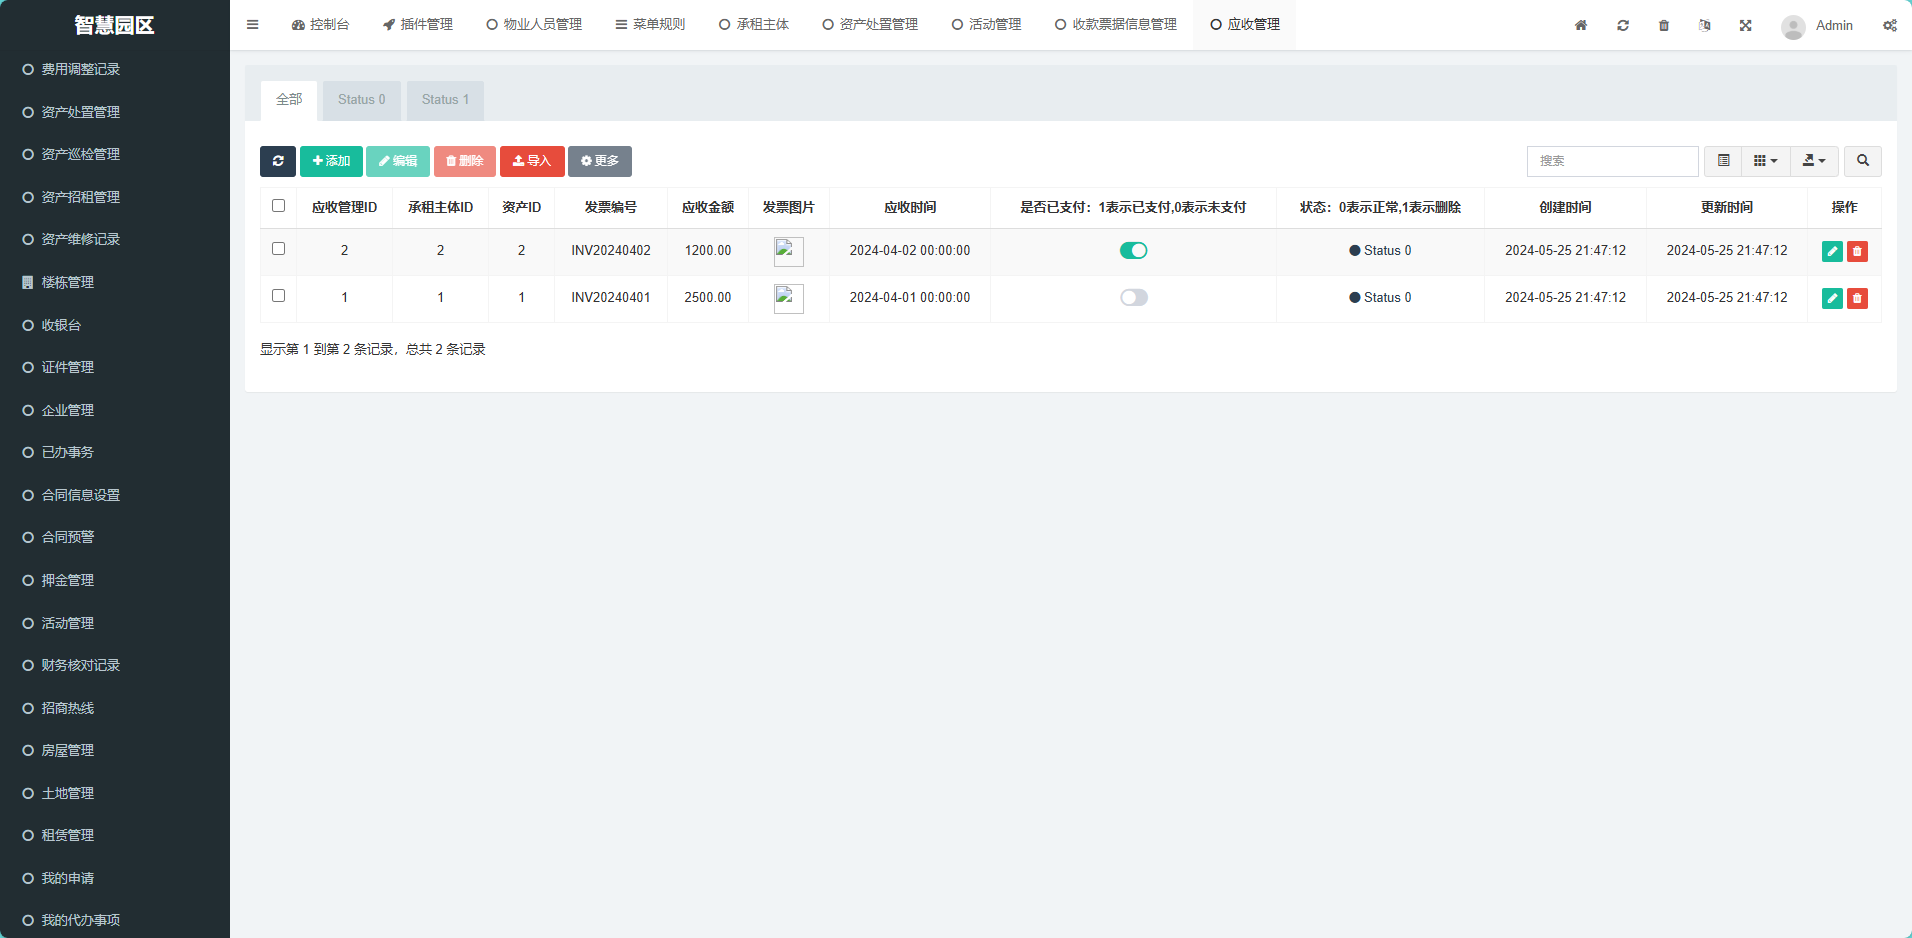
Task: Open the export dropdown
Action: (1813, 161)
